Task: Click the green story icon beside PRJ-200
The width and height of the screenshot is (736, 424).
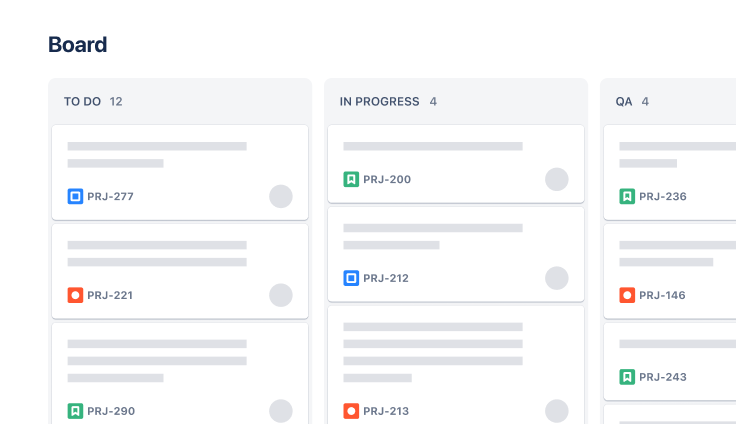Action: pyautogui.click(x=351, y=180)
